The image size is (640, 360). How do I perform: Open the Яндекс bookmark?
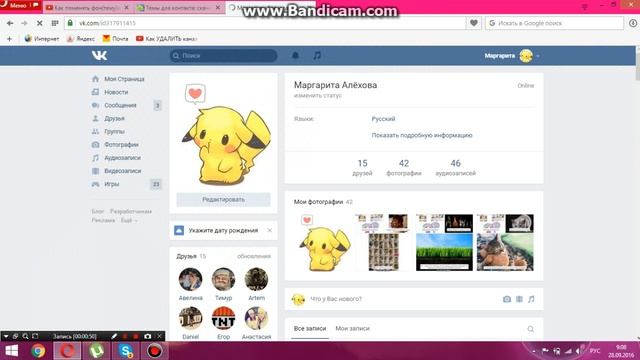[x=81, y=39]
